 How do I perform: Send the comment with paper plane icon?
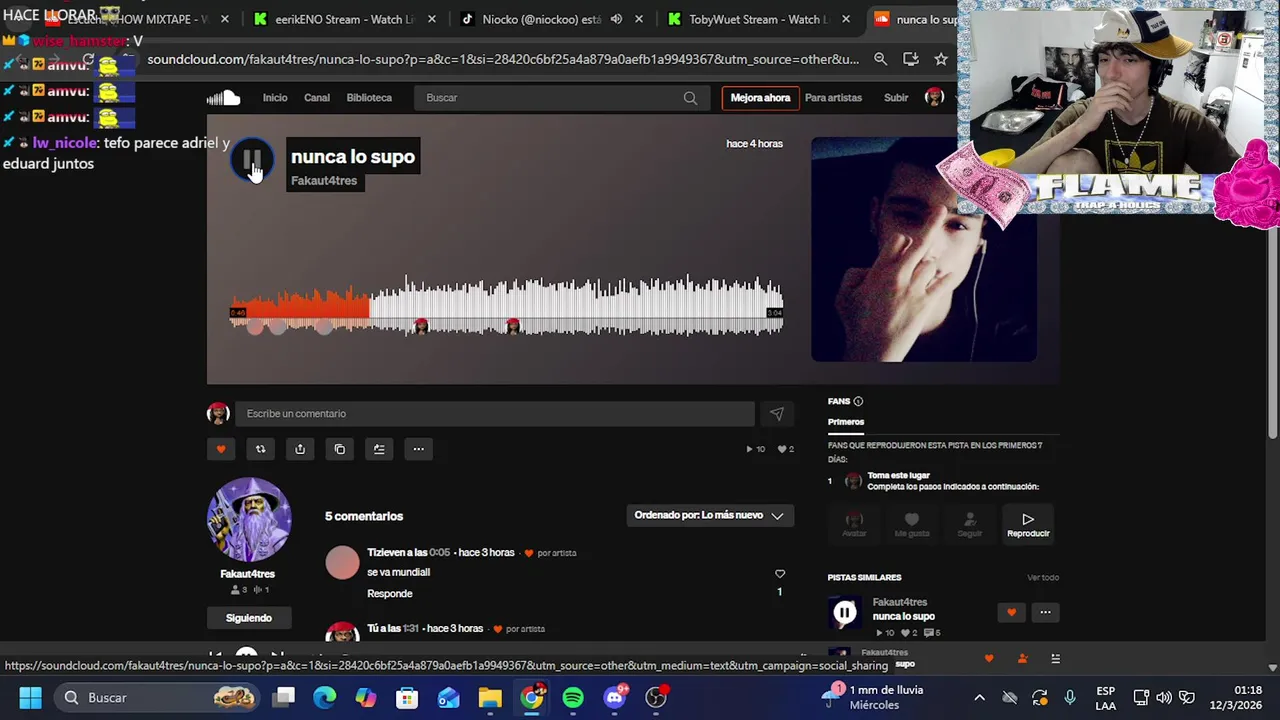tap(777, 414)
